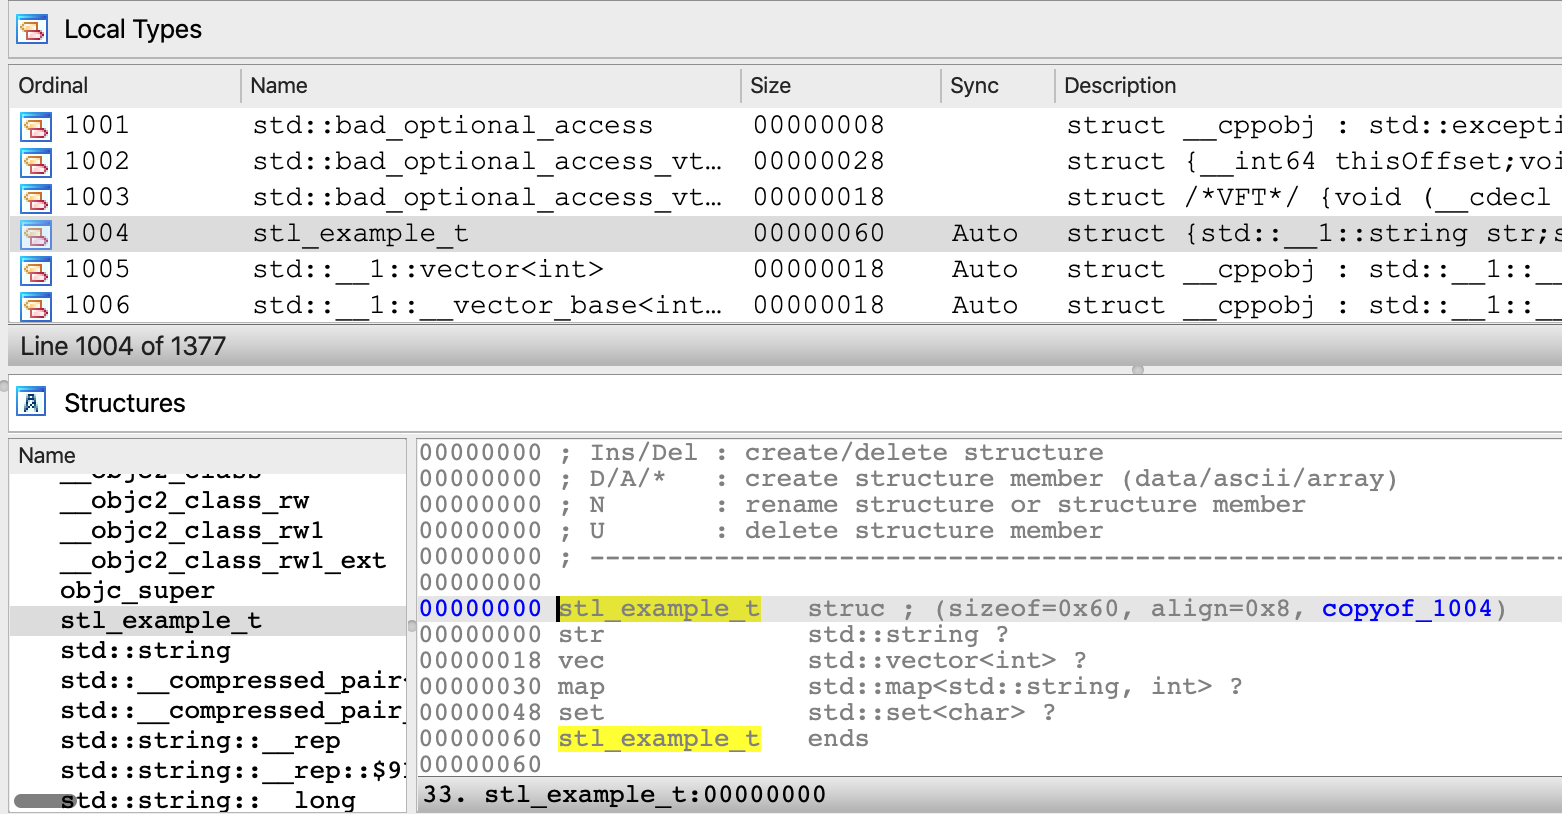Click the highlighted stl_example_t struct name
The image size is (1562, 814).
pos(658,608)
